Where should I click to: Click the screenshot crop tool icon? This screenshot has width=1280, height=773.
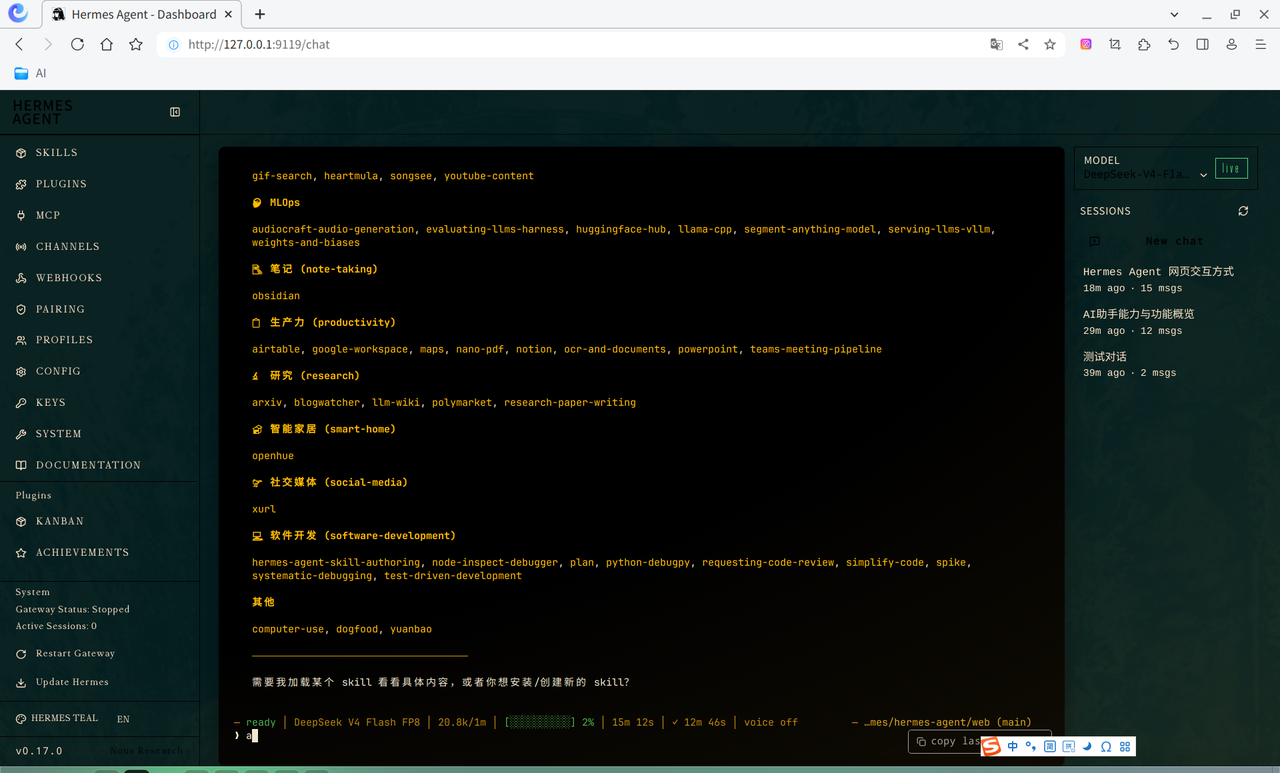1115,44
